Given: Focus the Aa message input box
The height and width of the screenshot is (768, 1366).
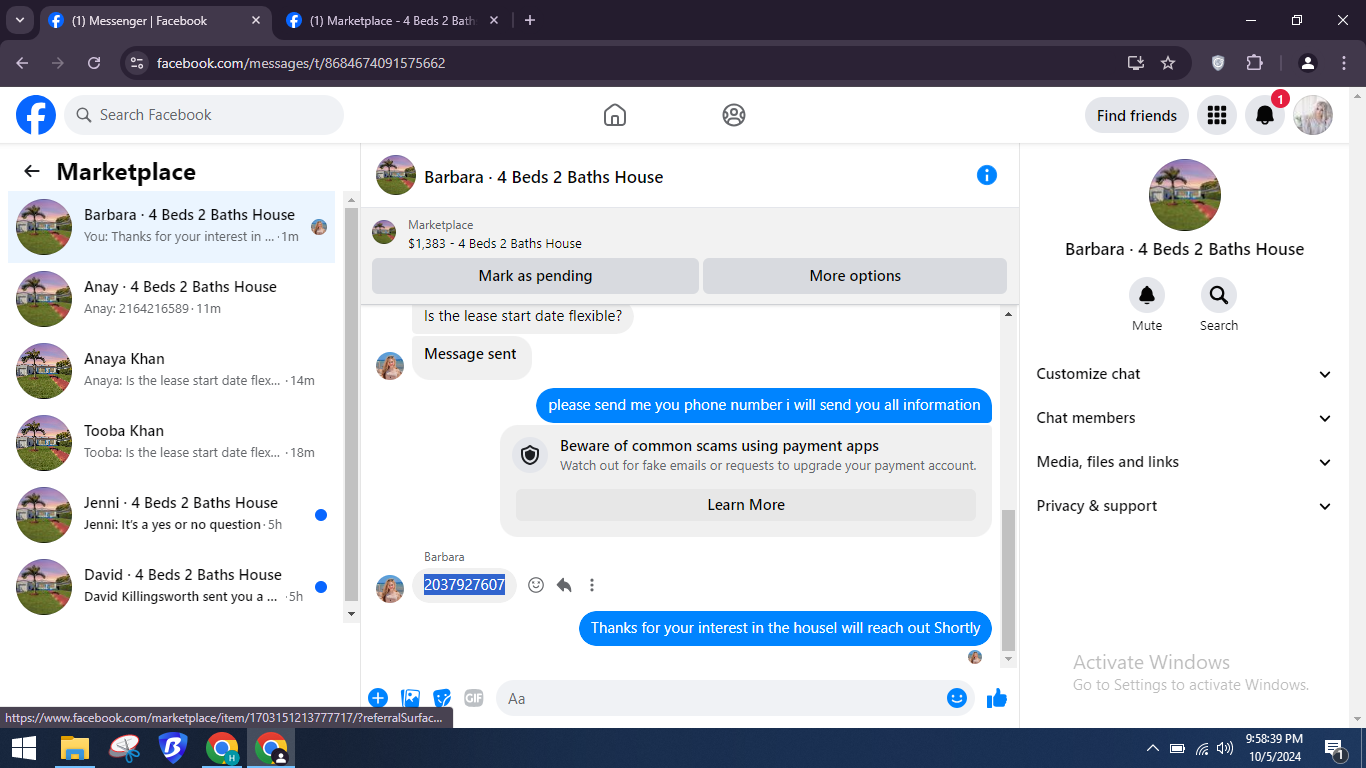Looking at the screenshot, I should [x=735, y=698].
